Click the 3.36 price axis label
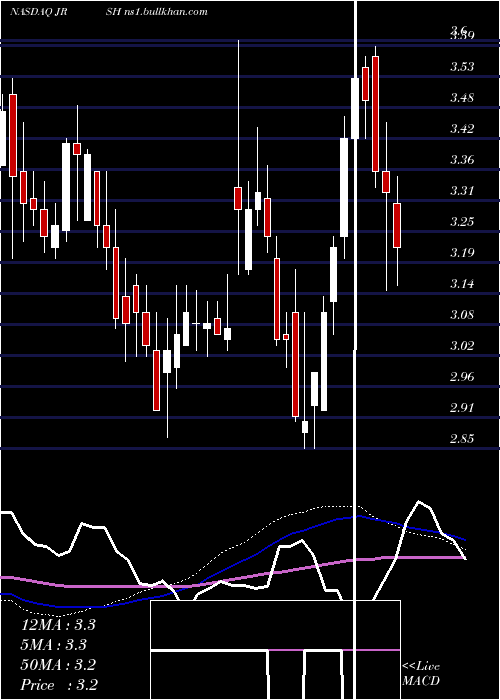500x700 pixels. coord(462,160)
